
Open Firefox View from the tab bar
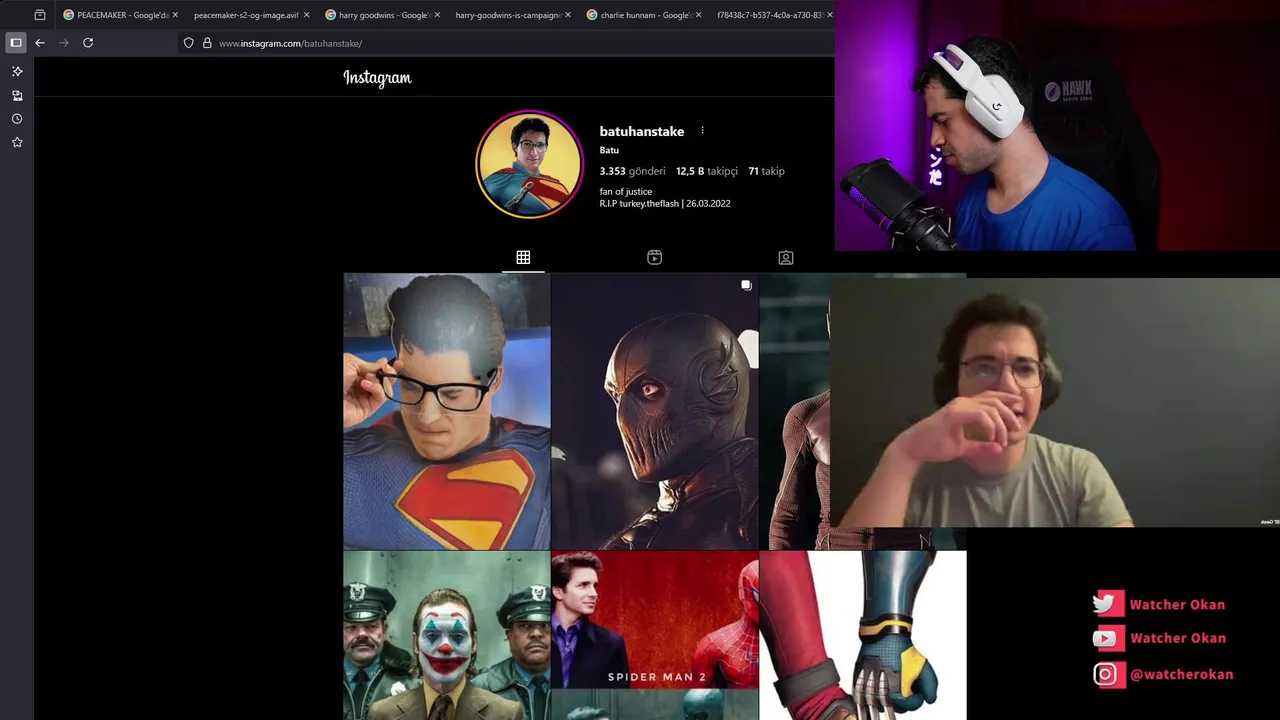[x=40, y=15]
